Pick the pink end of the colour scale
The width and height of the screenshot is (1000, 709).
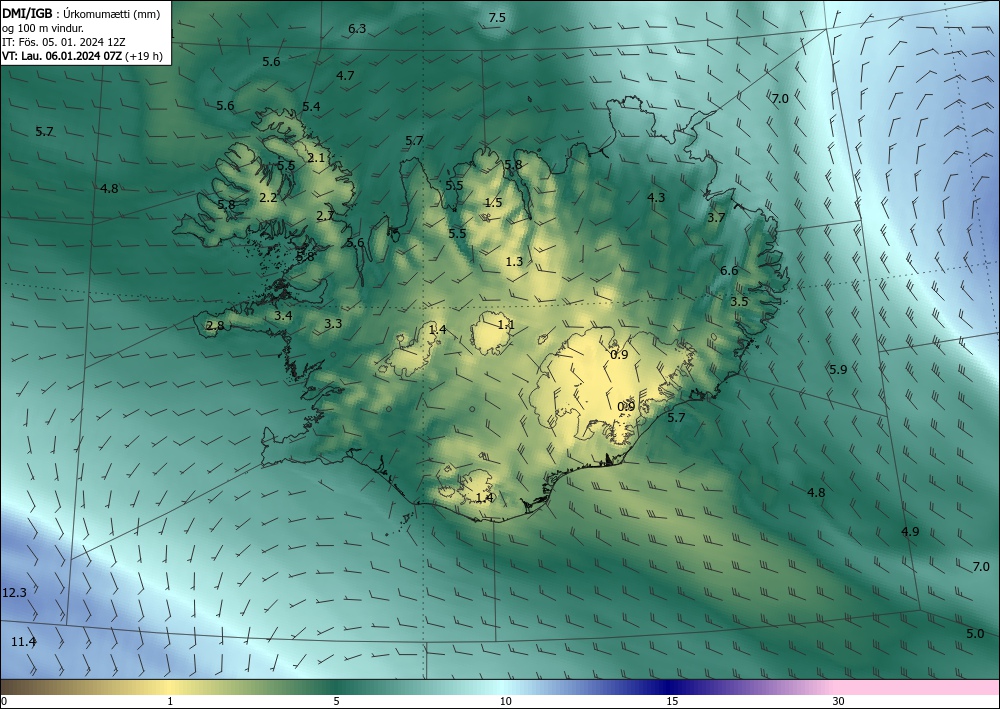click(x=918, y=687)
